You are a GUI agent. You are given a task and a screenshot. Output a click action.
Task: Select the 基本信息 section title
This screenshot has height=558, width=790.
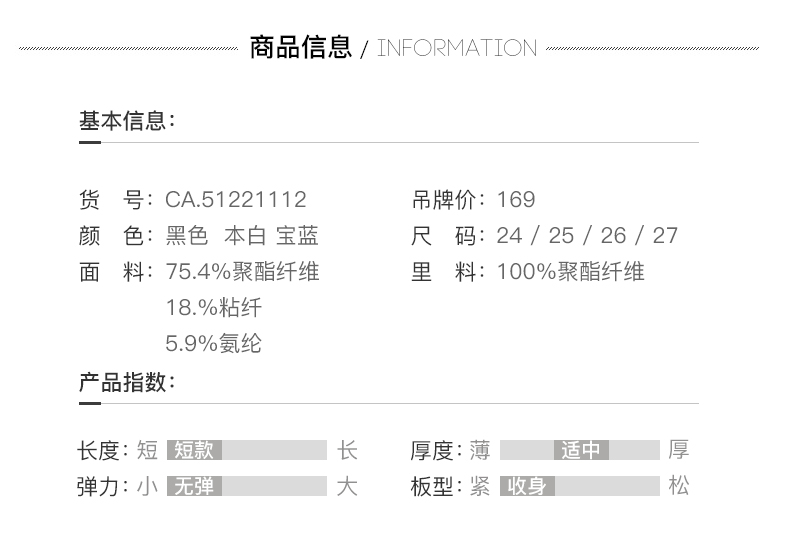pyautogui.click(x=127, y=121)
